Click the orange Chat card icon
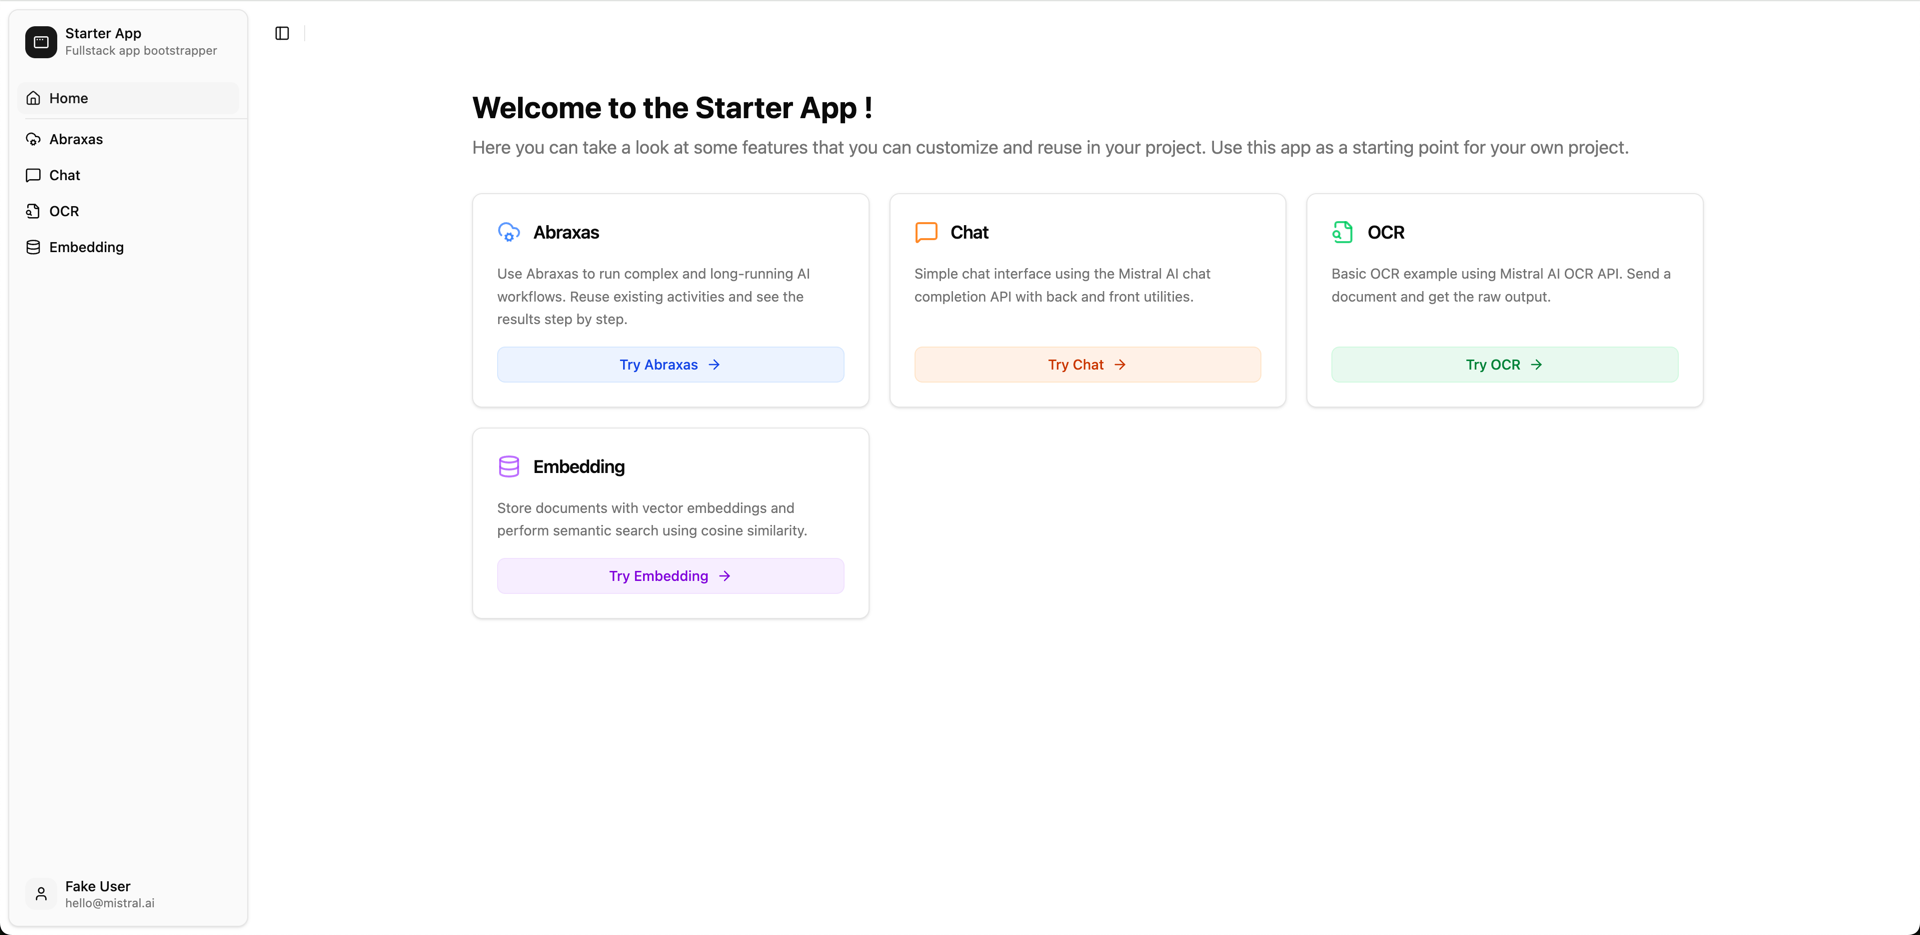The height and width of the screenshot is (935, 1920). click(x=926, y=232)
